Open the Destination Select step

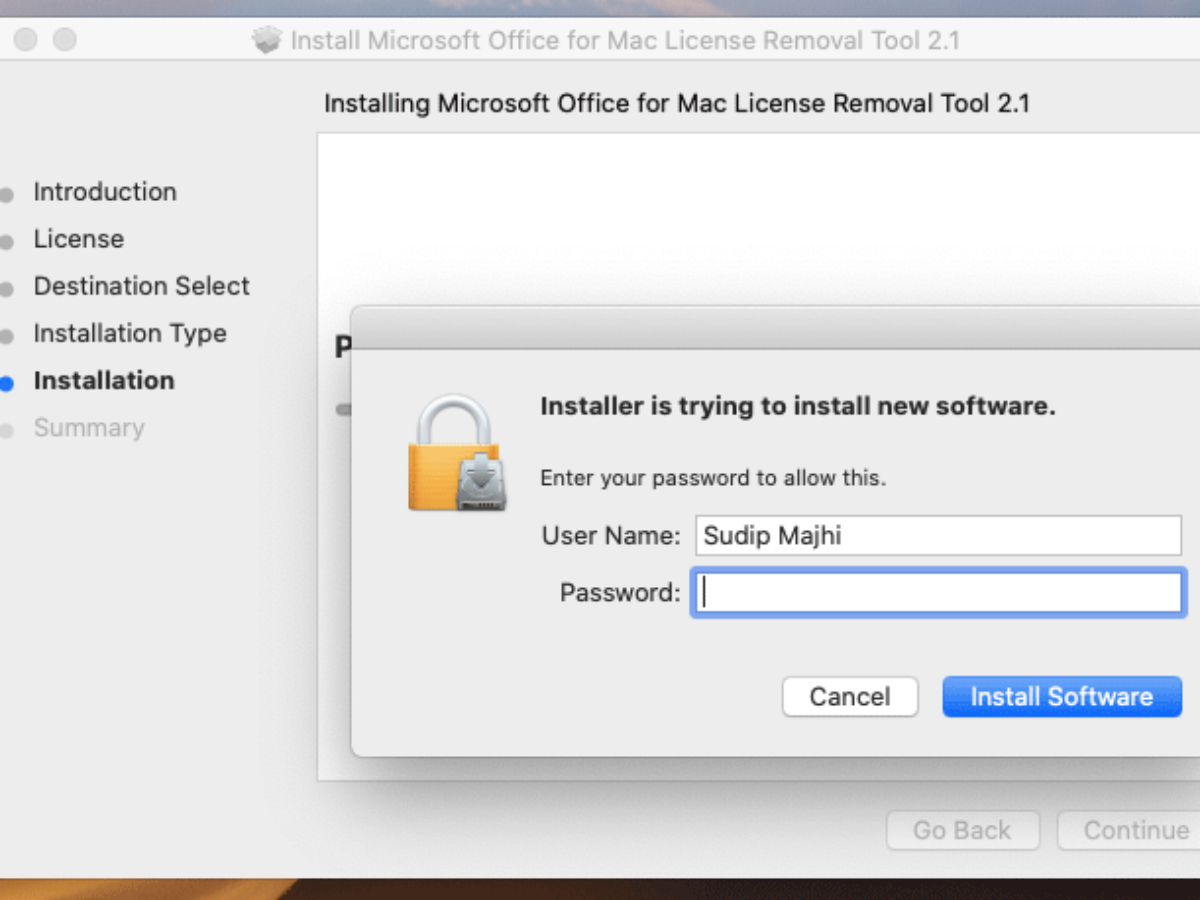coord(142,286)
